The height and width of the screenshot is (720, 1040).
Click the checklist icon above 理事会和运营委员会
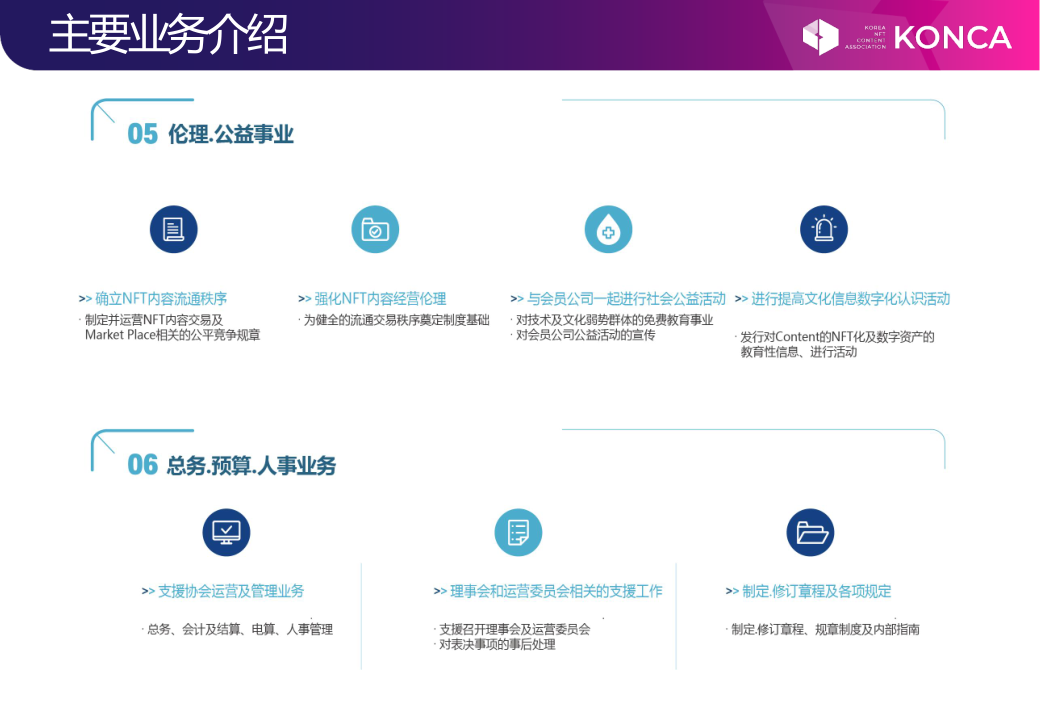pos(518,532)
